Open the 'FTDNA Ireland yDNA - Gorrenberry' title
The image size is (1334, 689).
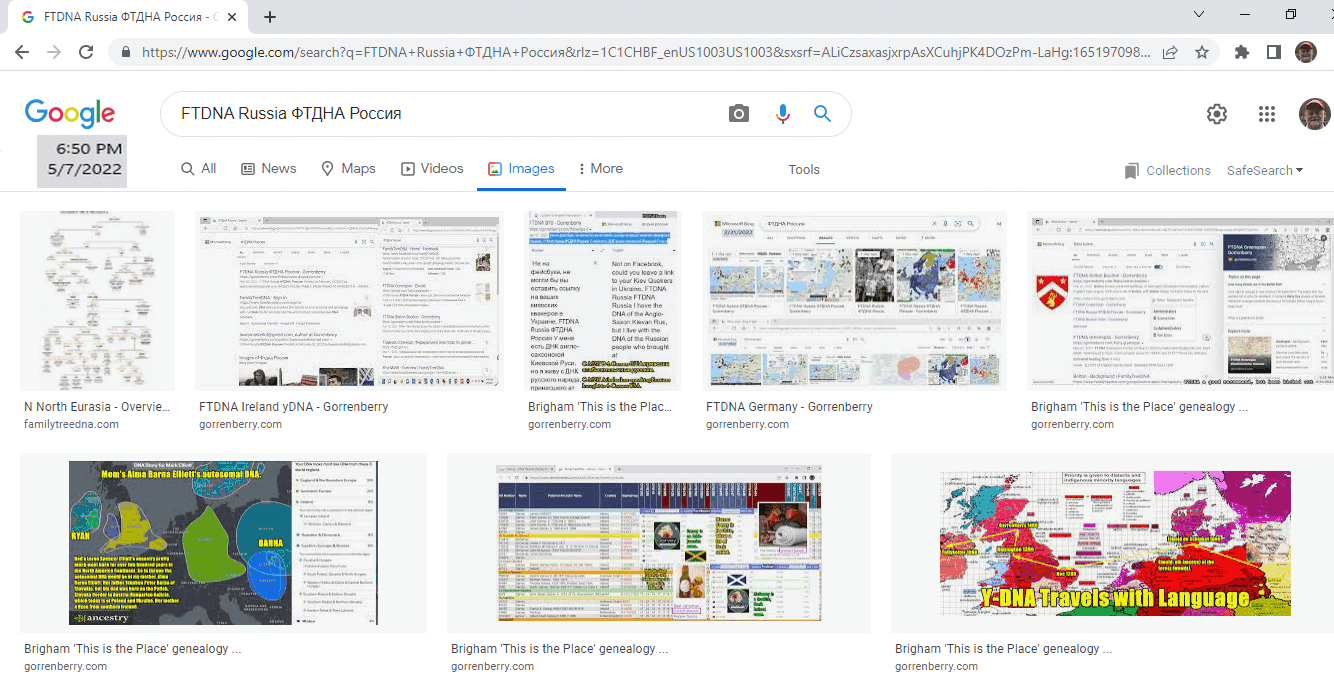pos(294,407)
